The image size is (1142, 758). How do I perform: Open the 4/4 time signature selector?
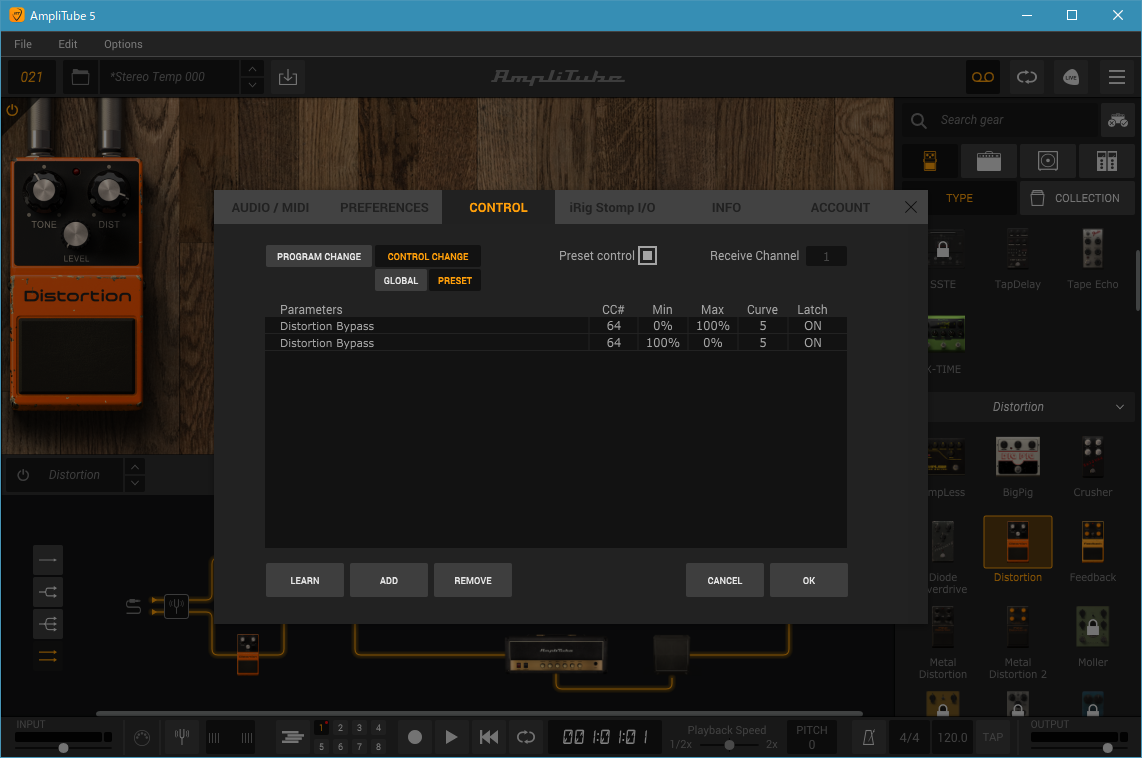[909, 738]
